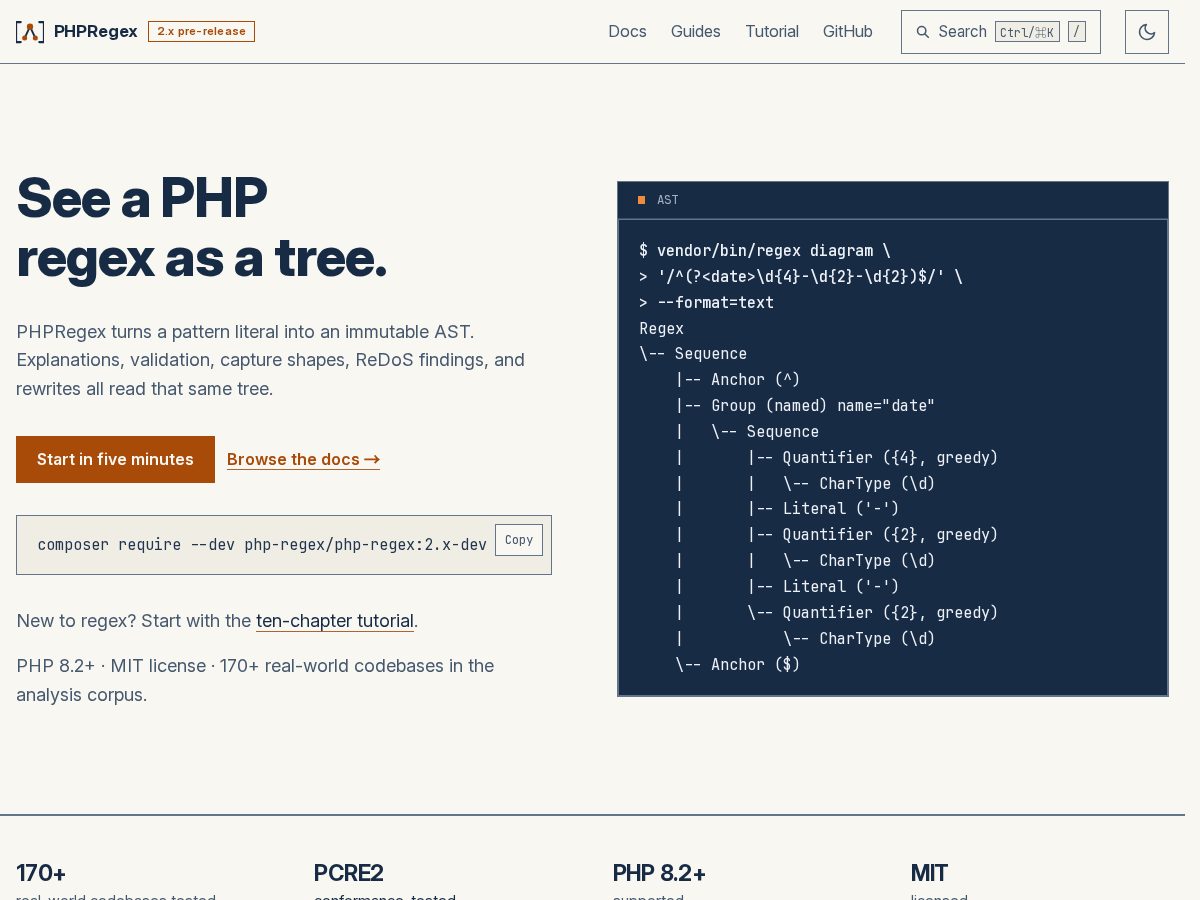Screen dimensions: 1200x900
Task: Click 'Quantifier ({4}, greedy)' row
Action: pos(873,457)
